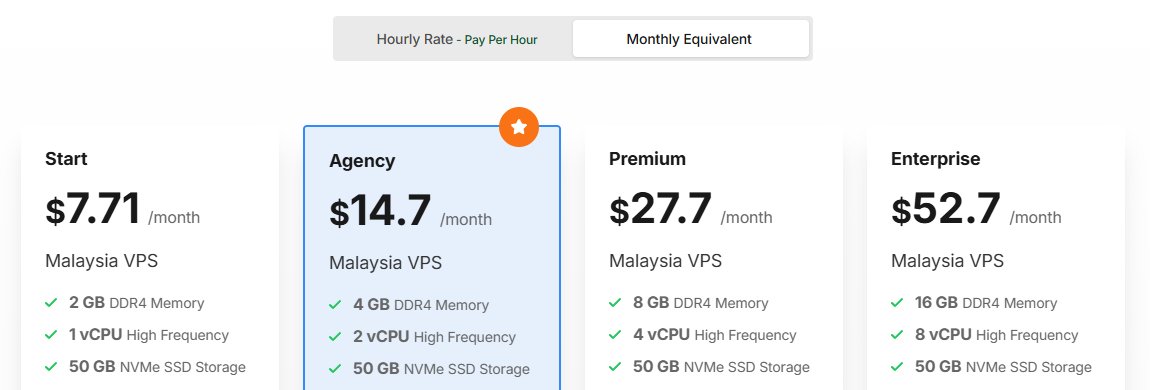Select the Start plan title

[x=66, y=159]
